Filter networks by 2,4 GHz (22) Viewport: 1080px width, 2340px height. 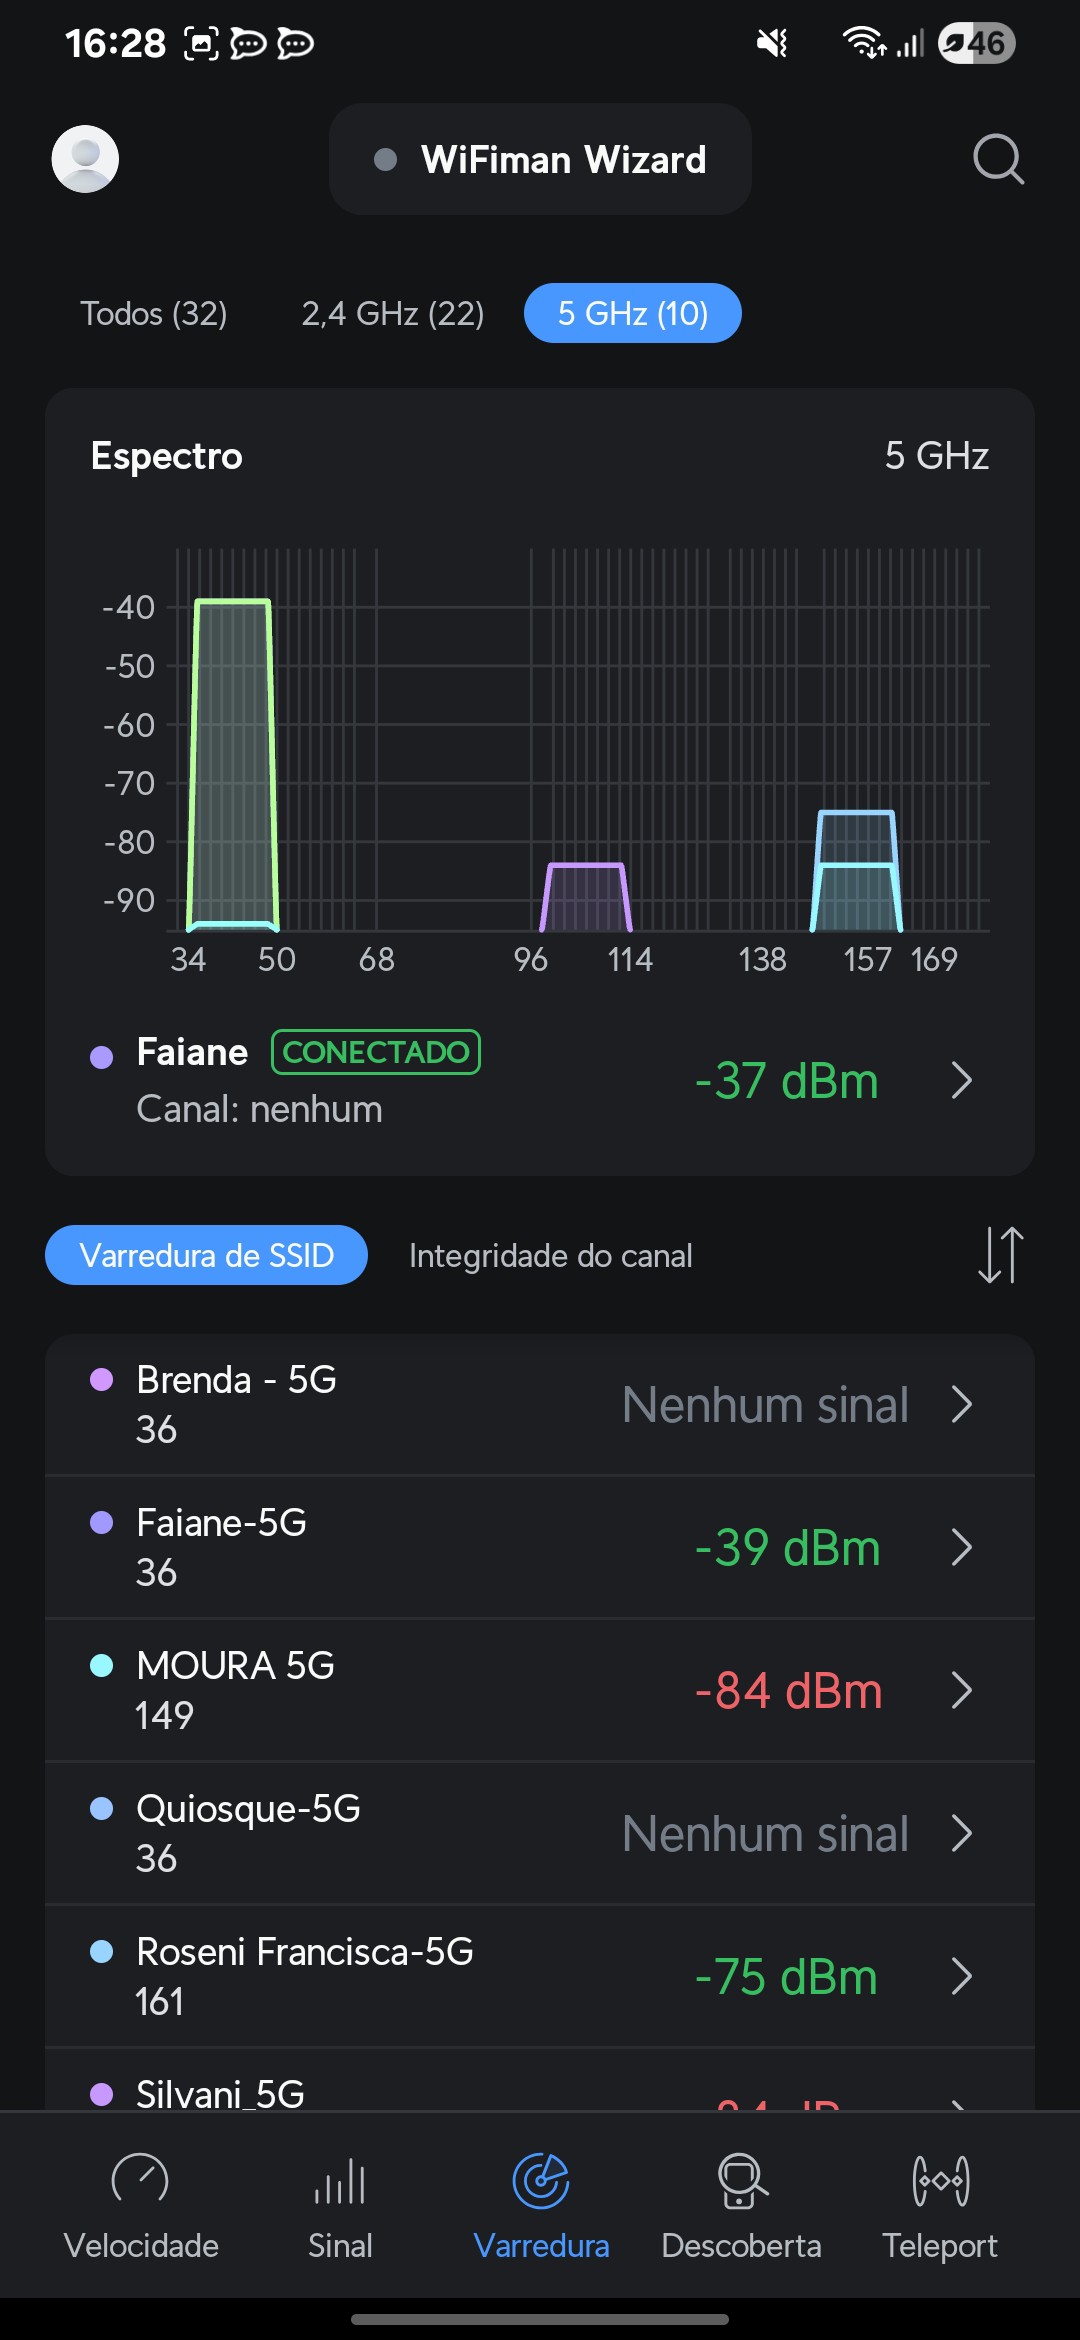(393, 314)
